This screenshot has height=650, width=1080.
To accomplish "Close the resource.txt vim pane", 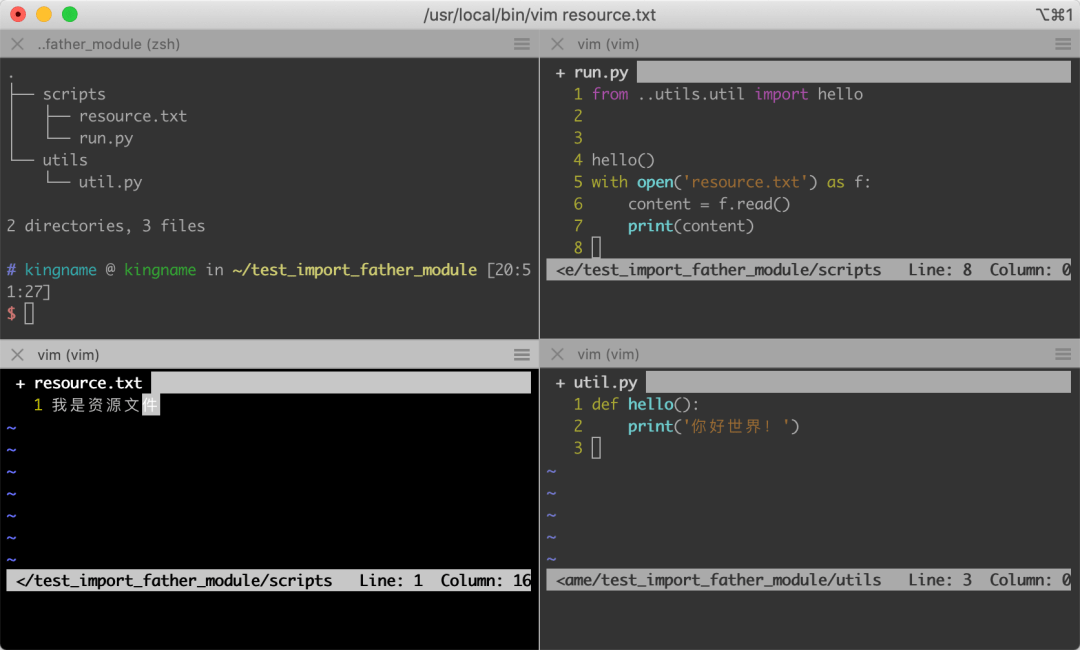I will (18, 355).
